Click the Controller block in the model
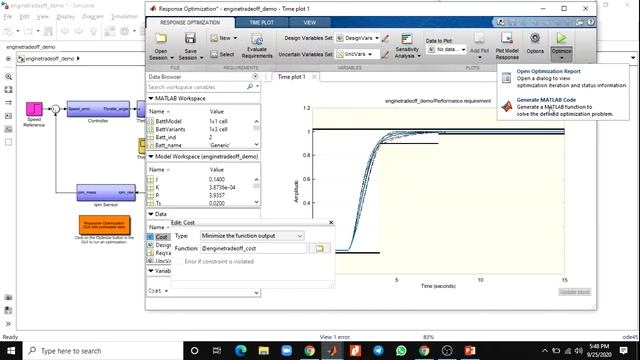 [98, 109]
